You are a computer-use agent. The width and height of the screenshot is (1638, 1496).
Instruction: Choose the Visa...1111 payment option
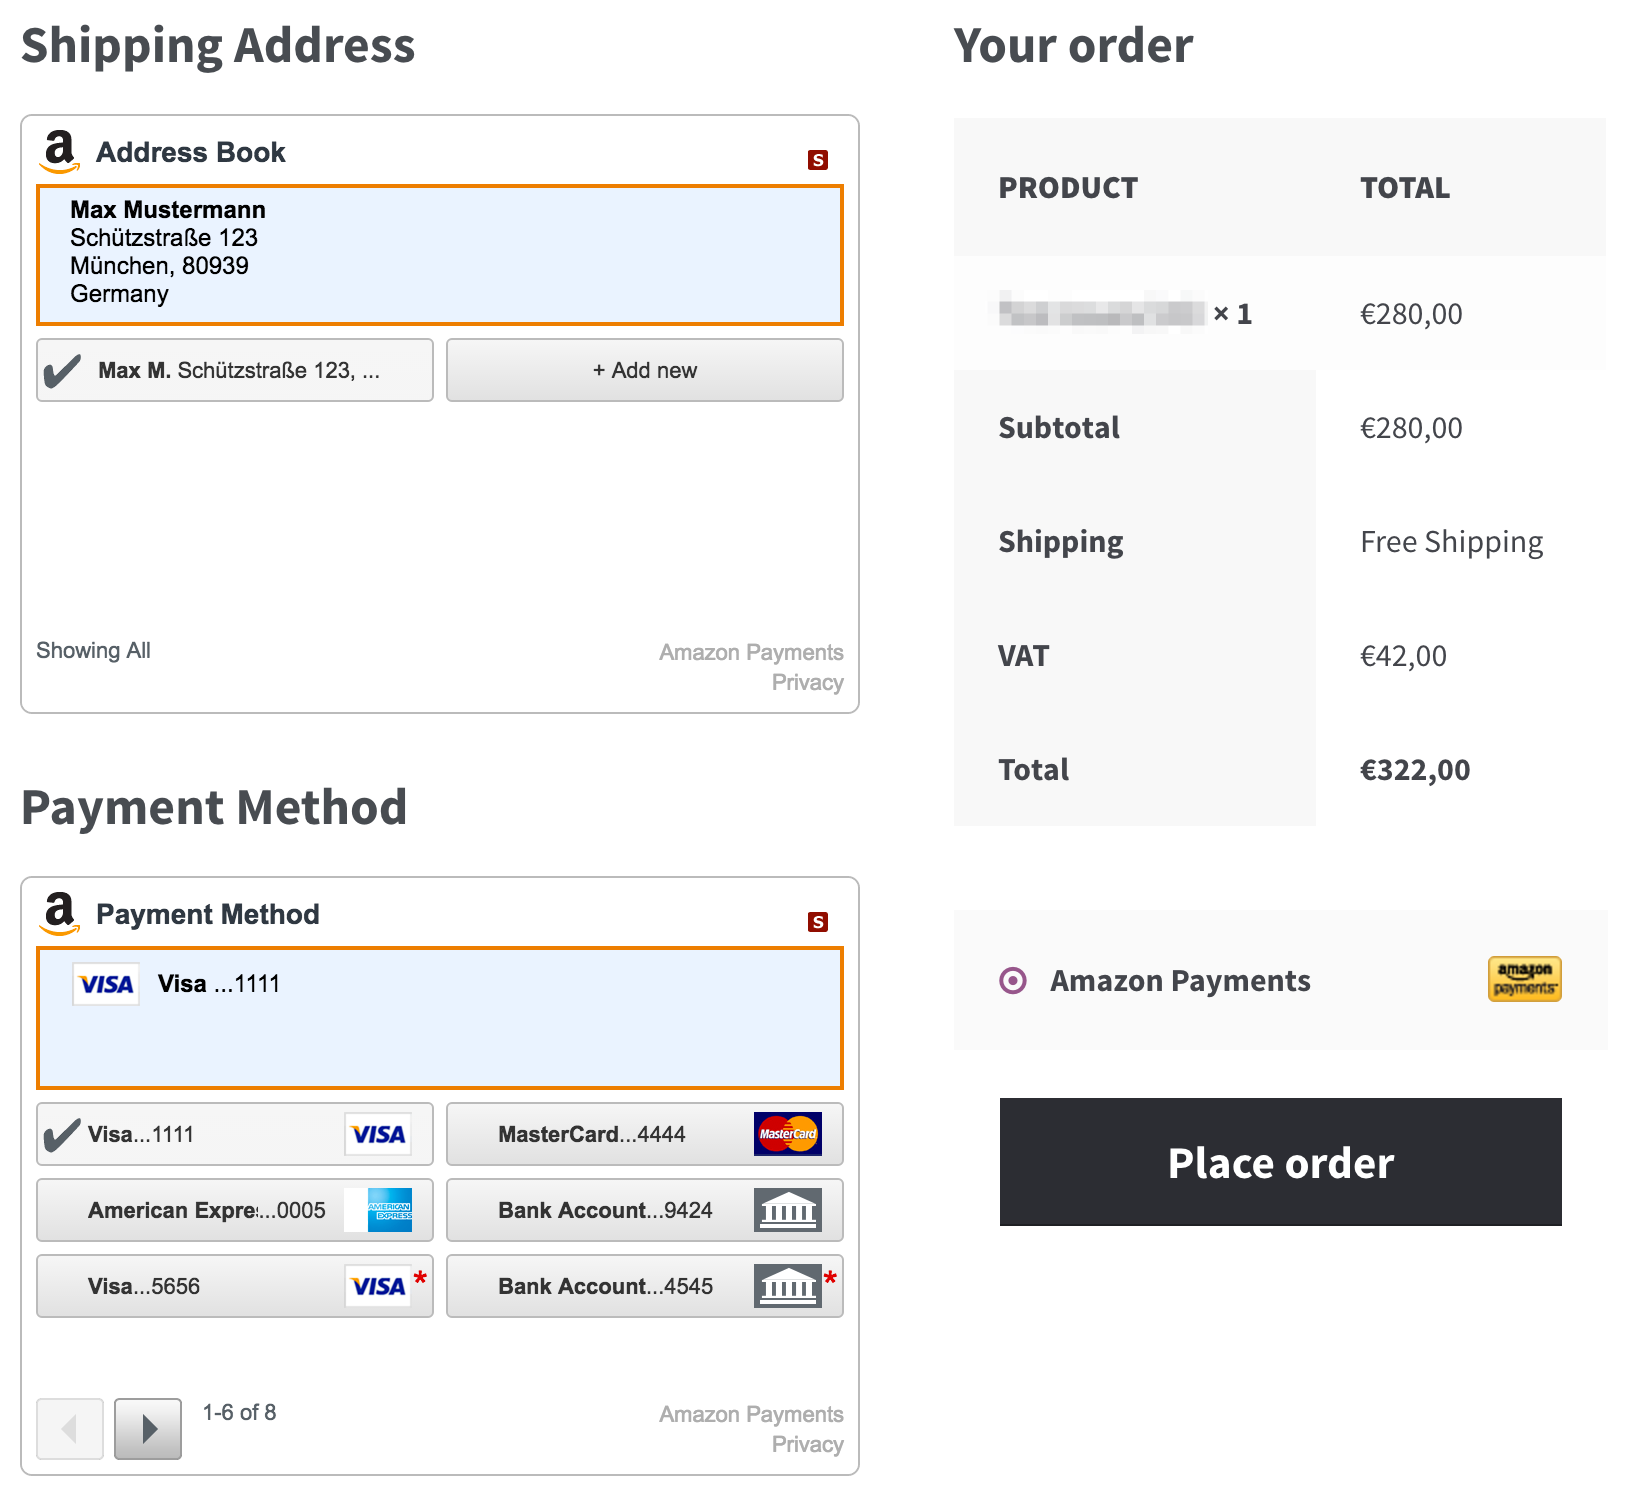(x=235, y=1134)
